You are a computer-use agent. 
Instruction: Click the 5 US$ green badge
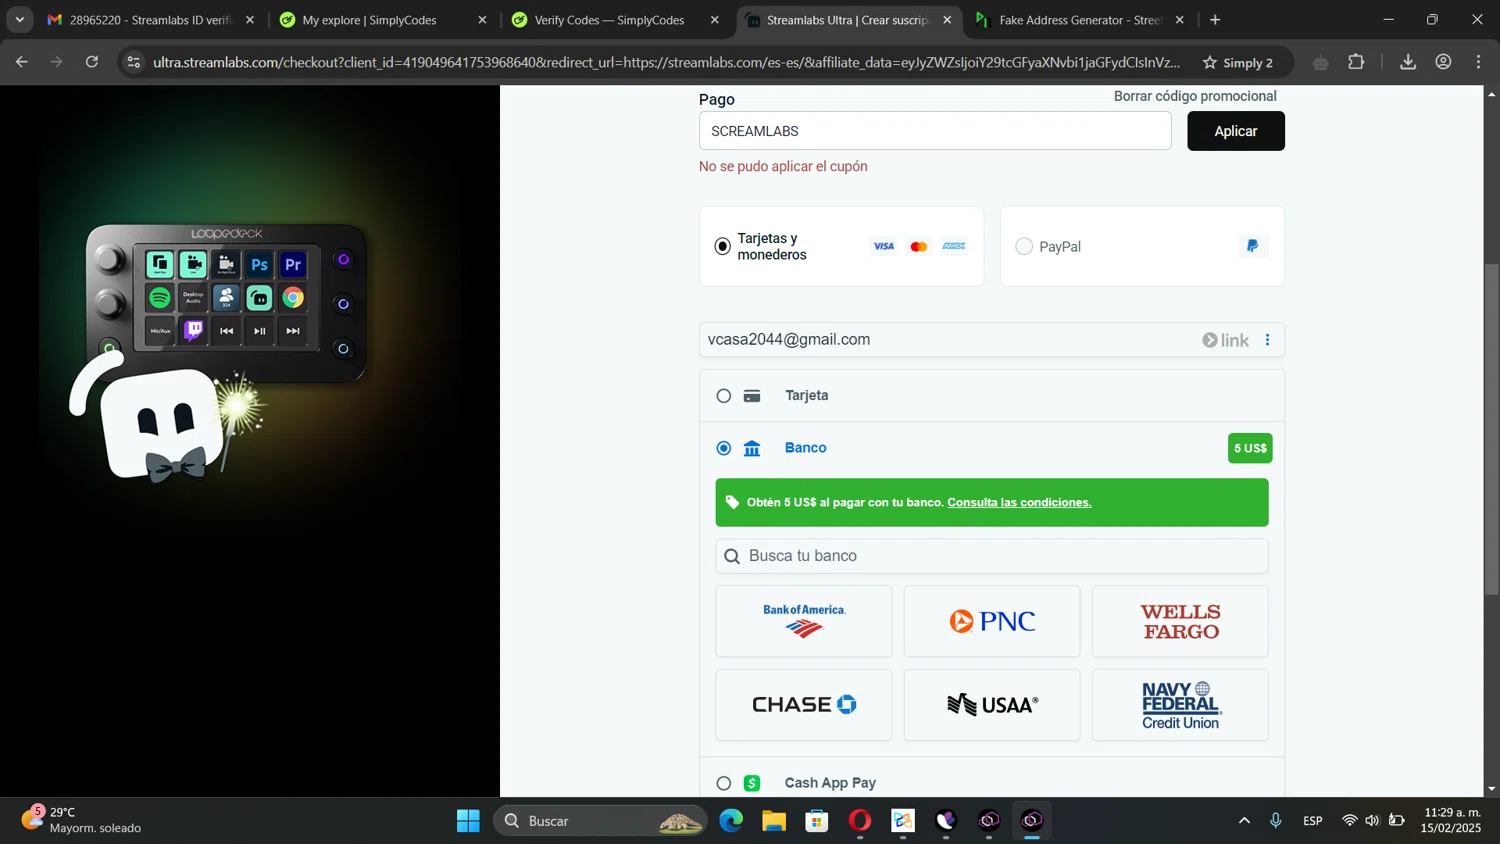[x=1250, y=448]
